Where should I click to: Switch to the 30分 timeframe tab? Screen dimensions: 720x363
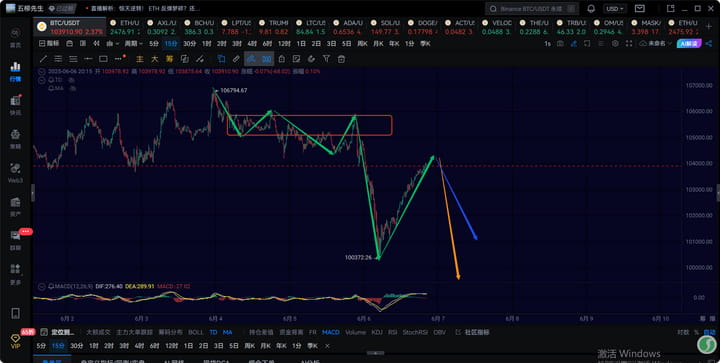tap(189, 44)
